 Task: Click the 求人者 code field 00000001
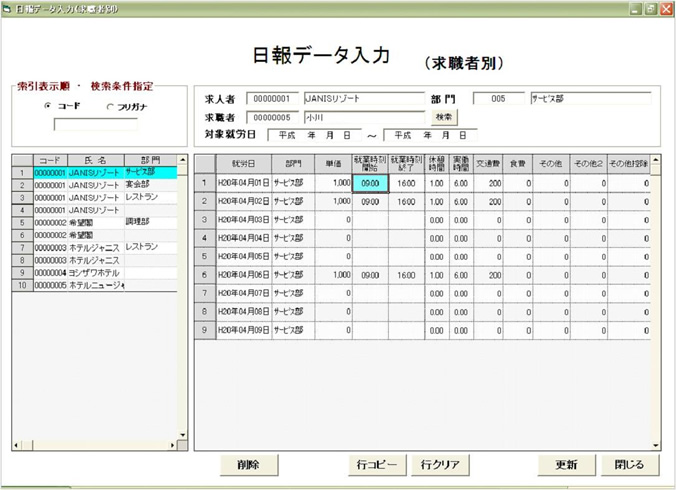click(273, 99)
